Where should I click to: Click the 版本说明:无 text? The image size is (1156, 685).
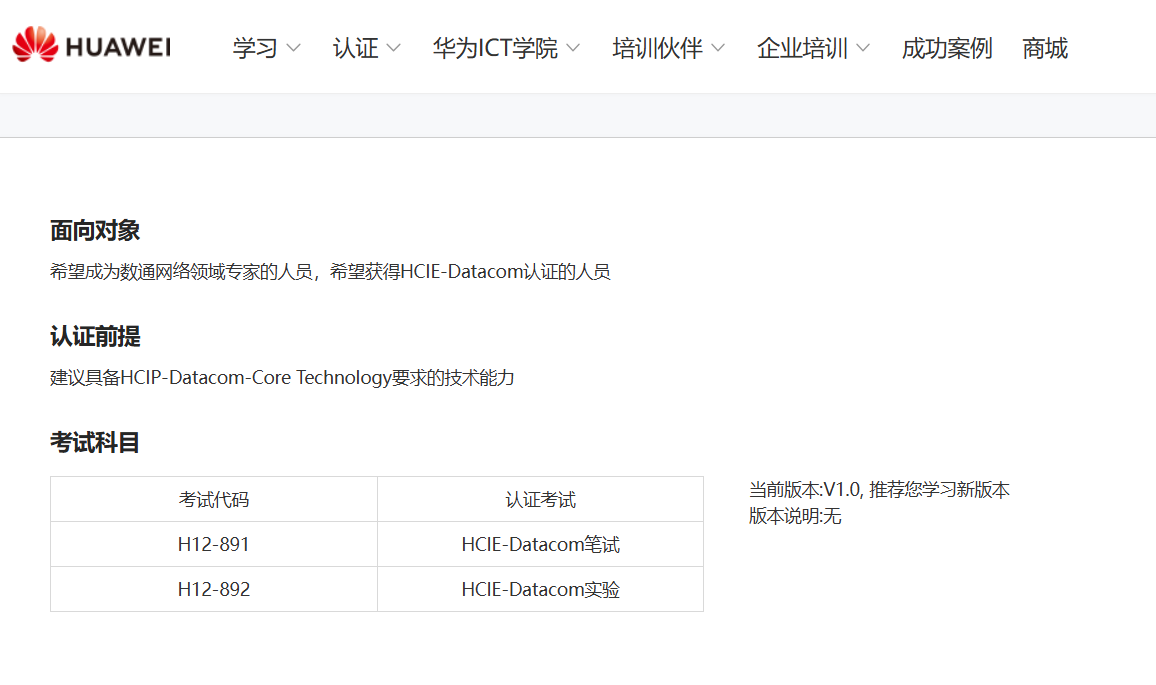click(795, 516)
